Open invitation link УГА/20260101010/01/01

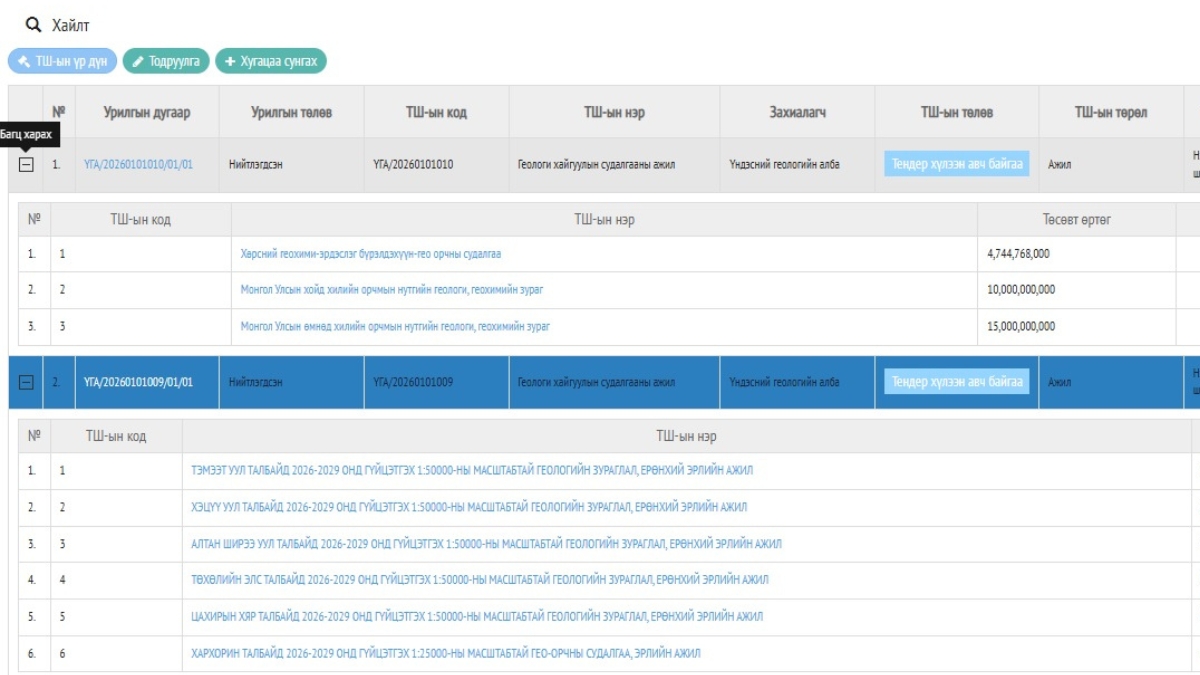pyautogui.click(x=138, y=165)
